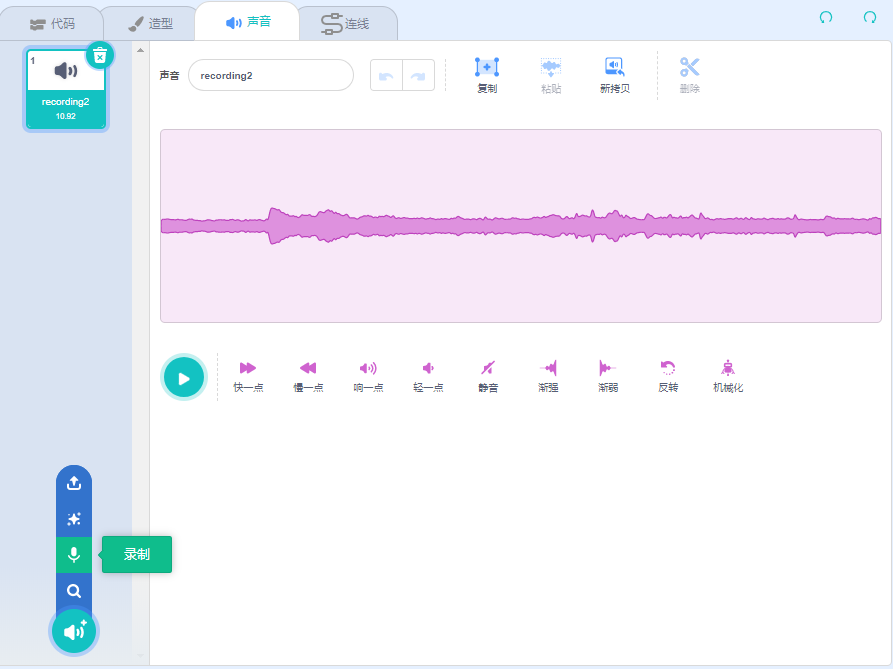Apply the 响一点 louder effect

click(x=368, y=376)
